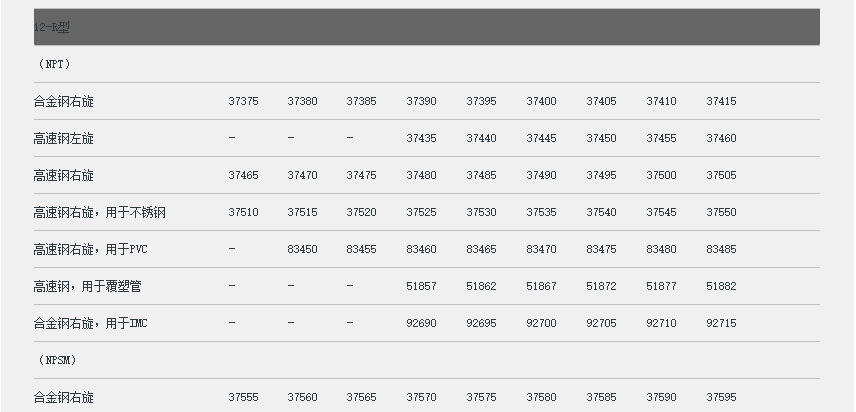This screenshot has height=412, width=856.
Task: Open part number 37435
Action: (x=421, y=138)
